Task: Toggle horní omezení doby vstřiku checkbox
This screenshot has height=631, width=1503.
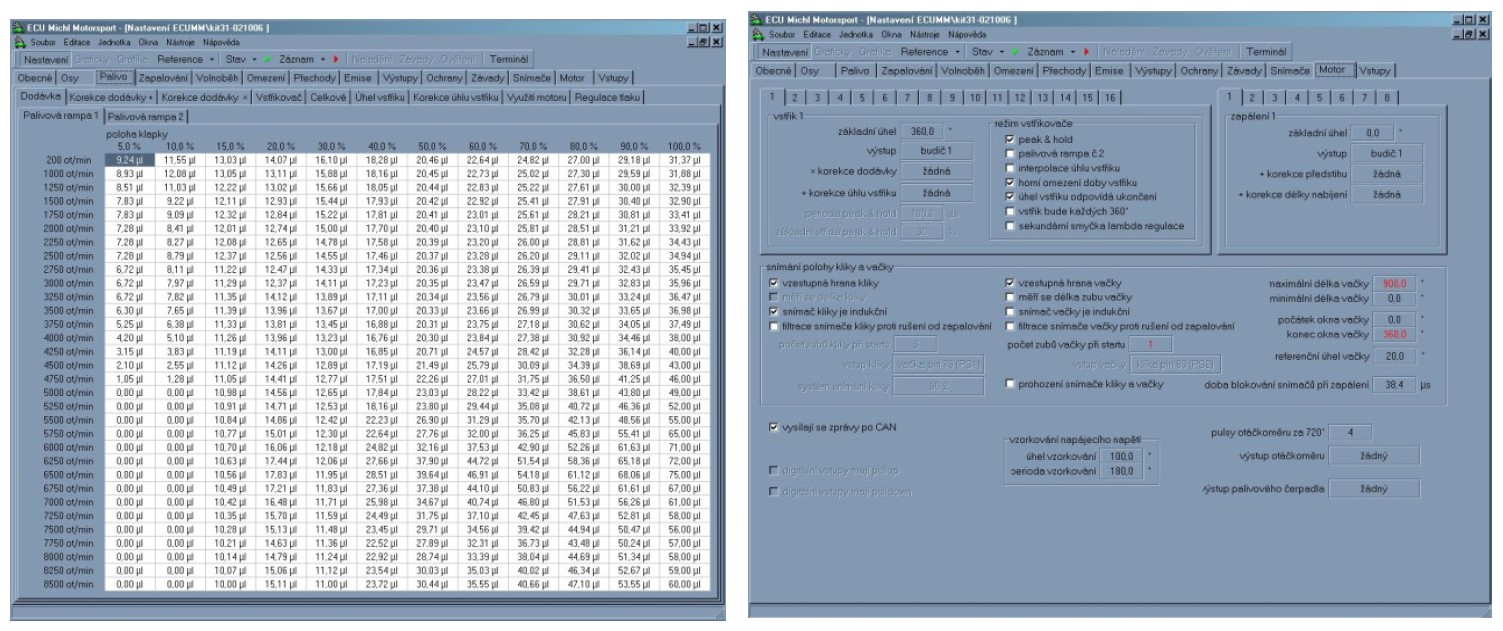Action: [x=1009, y=182]
